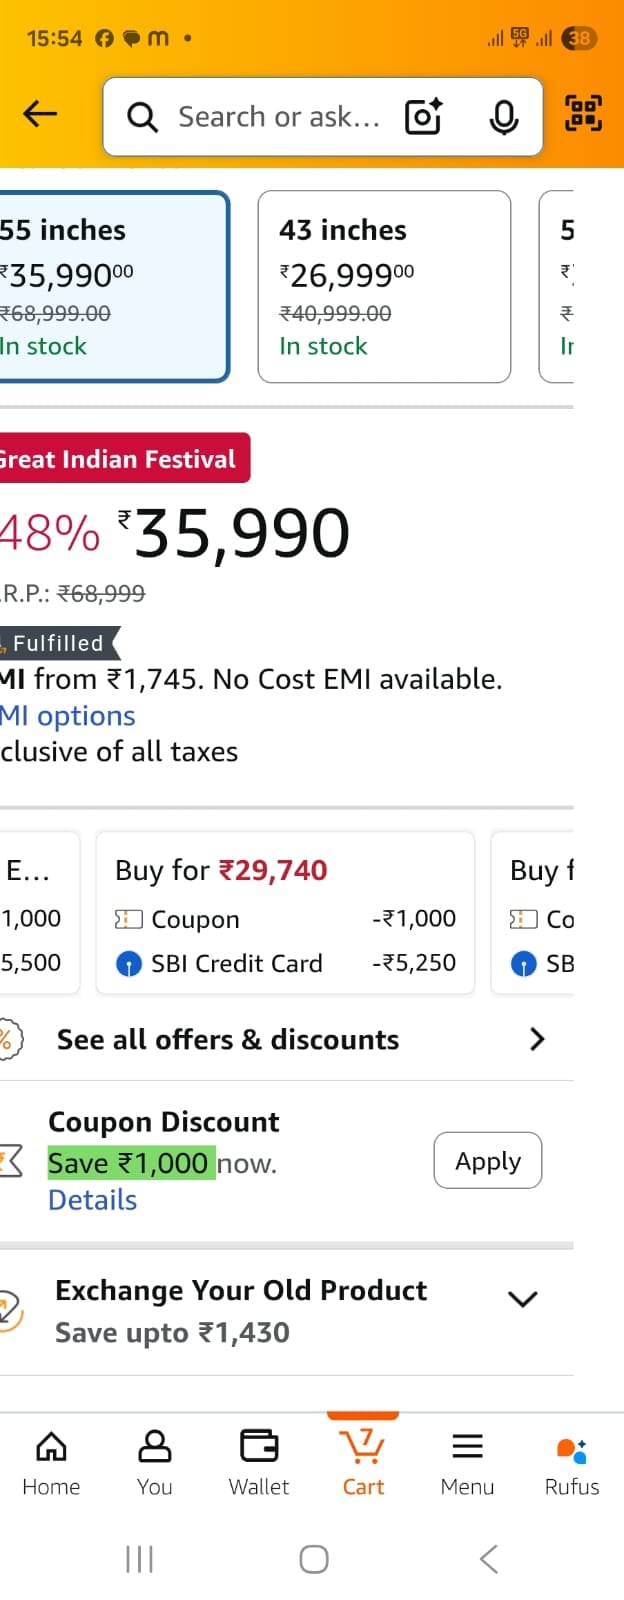This screenshot has width=624, height=1600.
Task: Tap the back arrow icon
Action: point(40,114)
